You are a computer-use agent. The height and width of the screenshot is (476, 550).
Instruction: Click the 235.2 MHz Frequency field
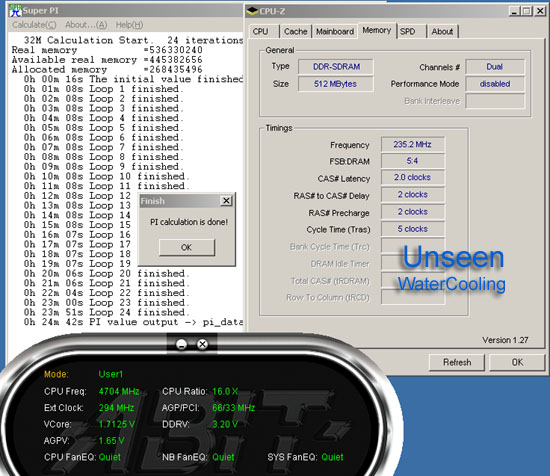tap(413, 144)
